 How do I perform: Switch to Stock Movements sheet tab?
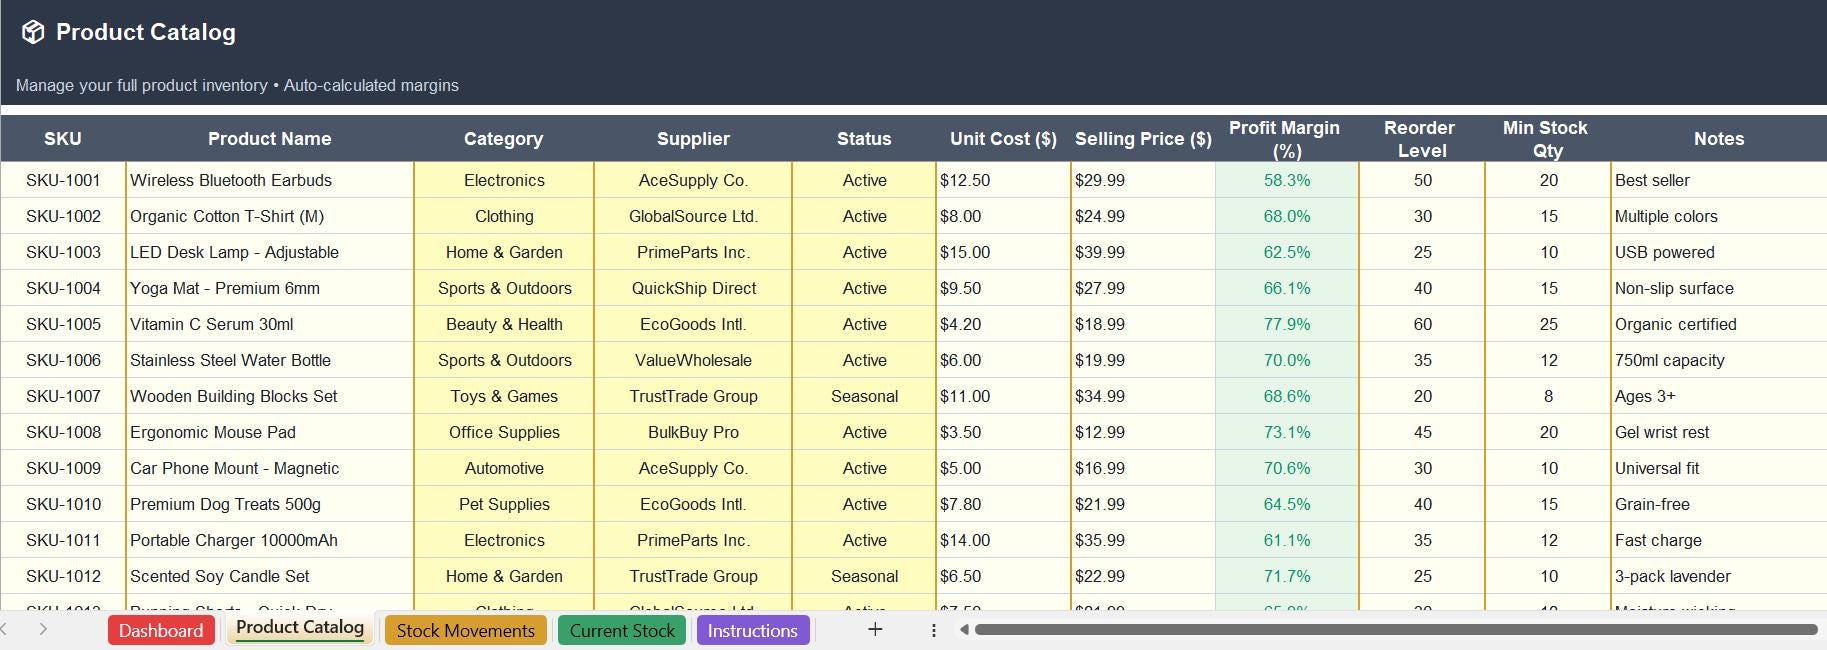click(x=465, y=630)
